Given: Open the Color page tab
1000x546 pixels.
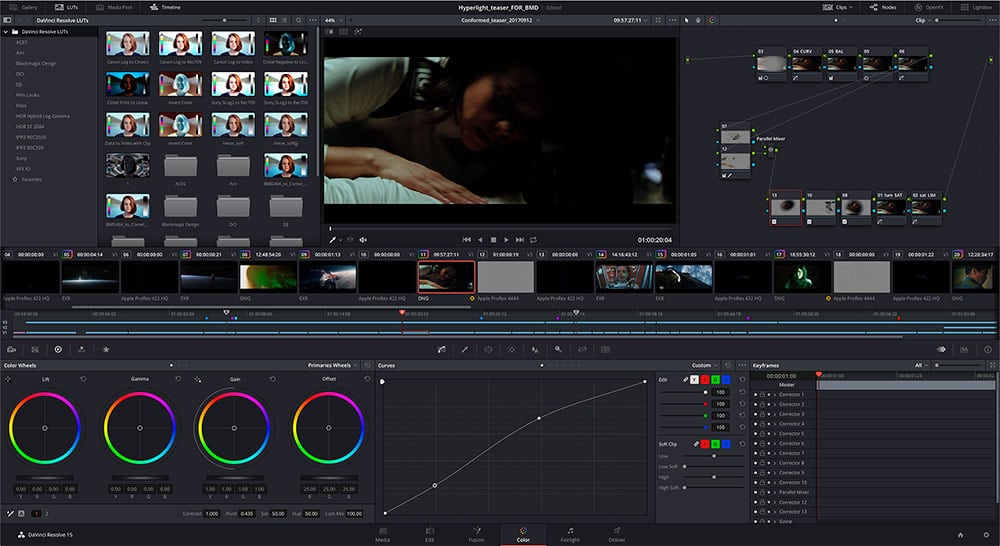Looking at the screenshot, I should coord(523,535).
